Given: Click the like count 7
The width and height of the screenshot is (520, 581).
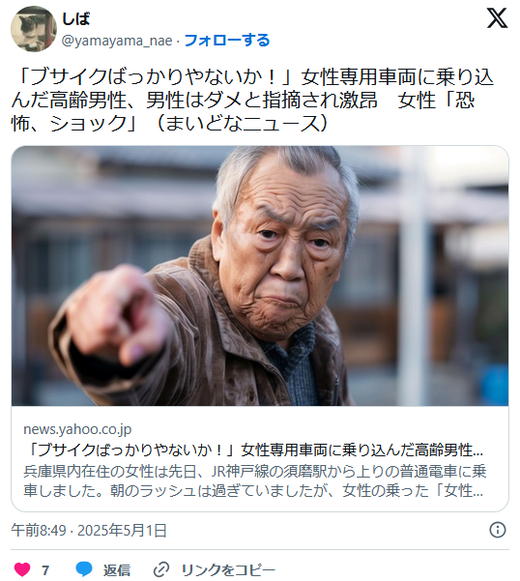Looking at the screenshot, I should pyautogui.click(x=45, y=570).
